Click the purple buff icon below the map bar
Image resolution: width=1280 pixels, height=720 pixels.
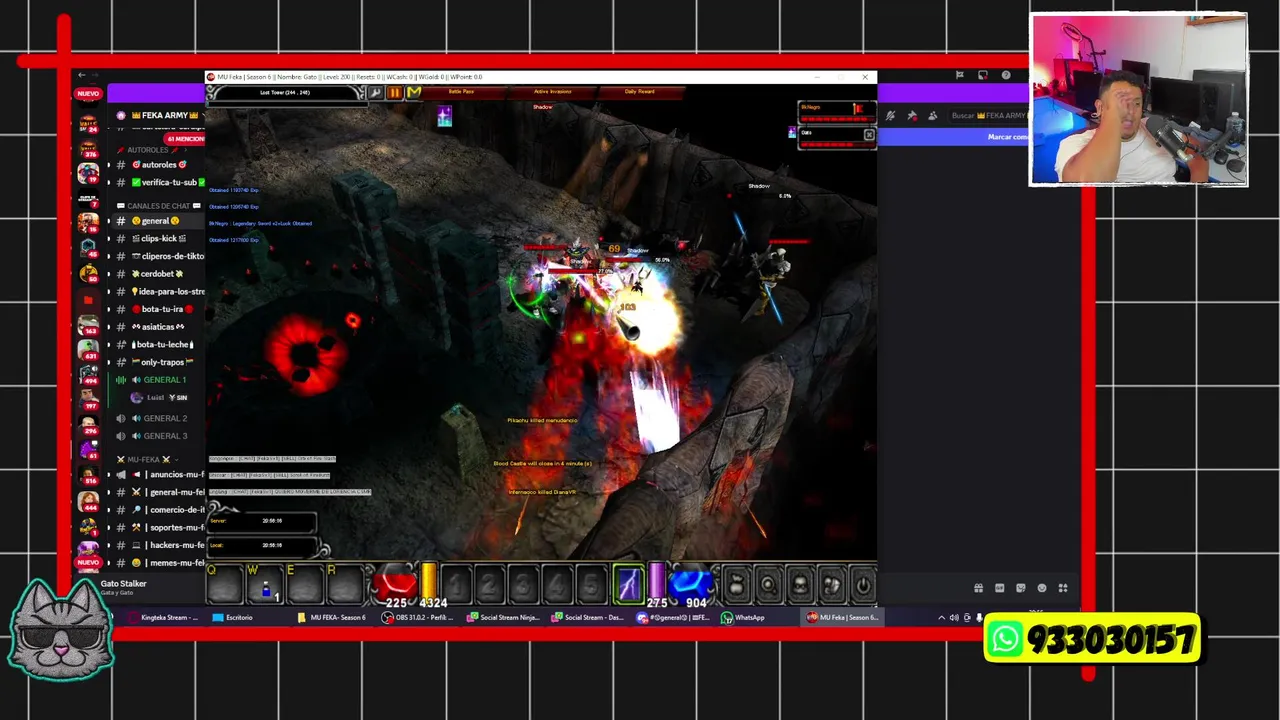(444, 116)
